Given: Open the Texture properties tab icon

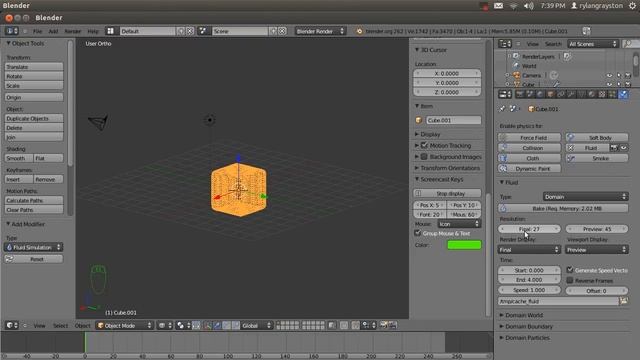Looking at the screenshot, I should 602,94.
